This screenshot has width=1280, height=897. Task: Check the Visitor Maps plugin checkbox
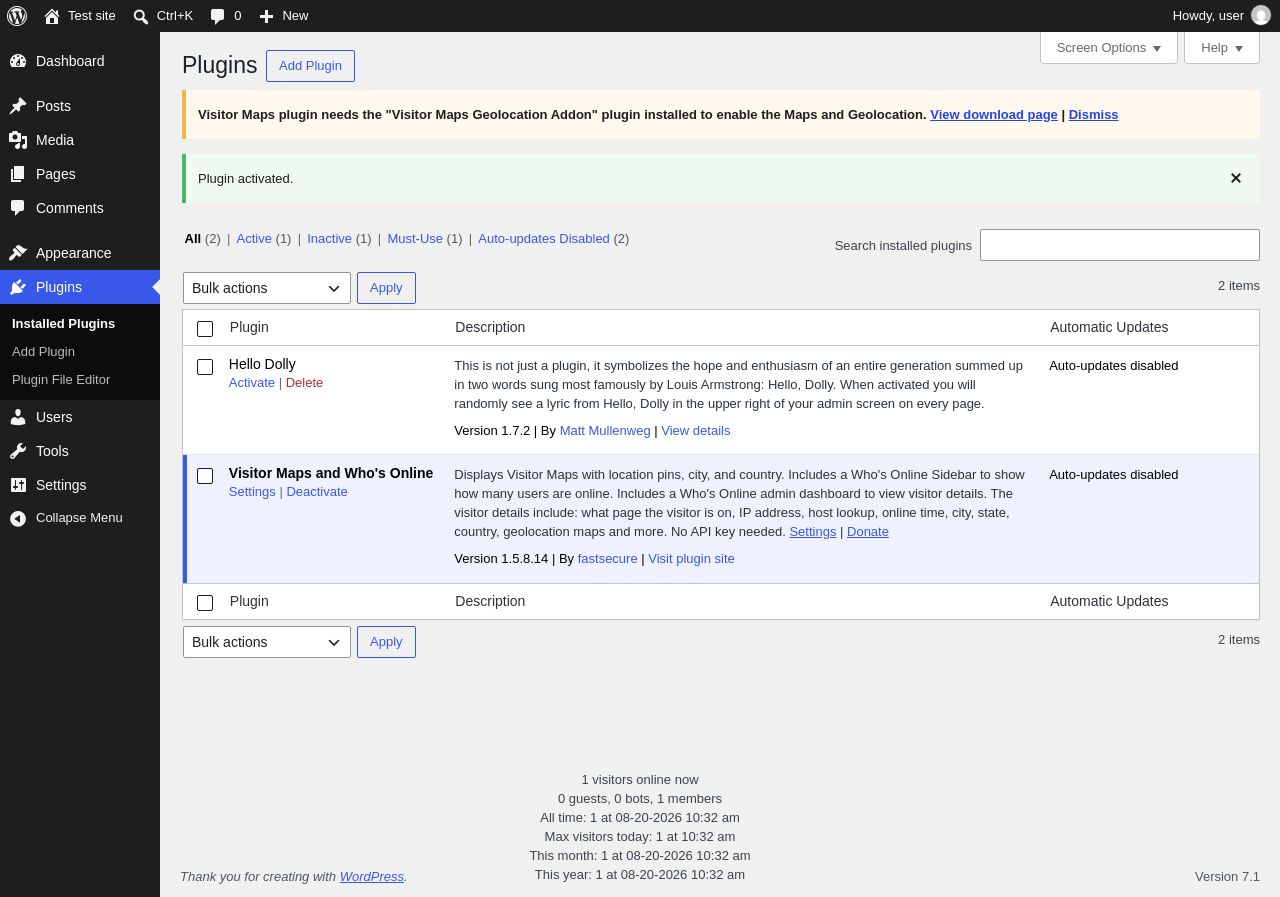tap(205, 476)
